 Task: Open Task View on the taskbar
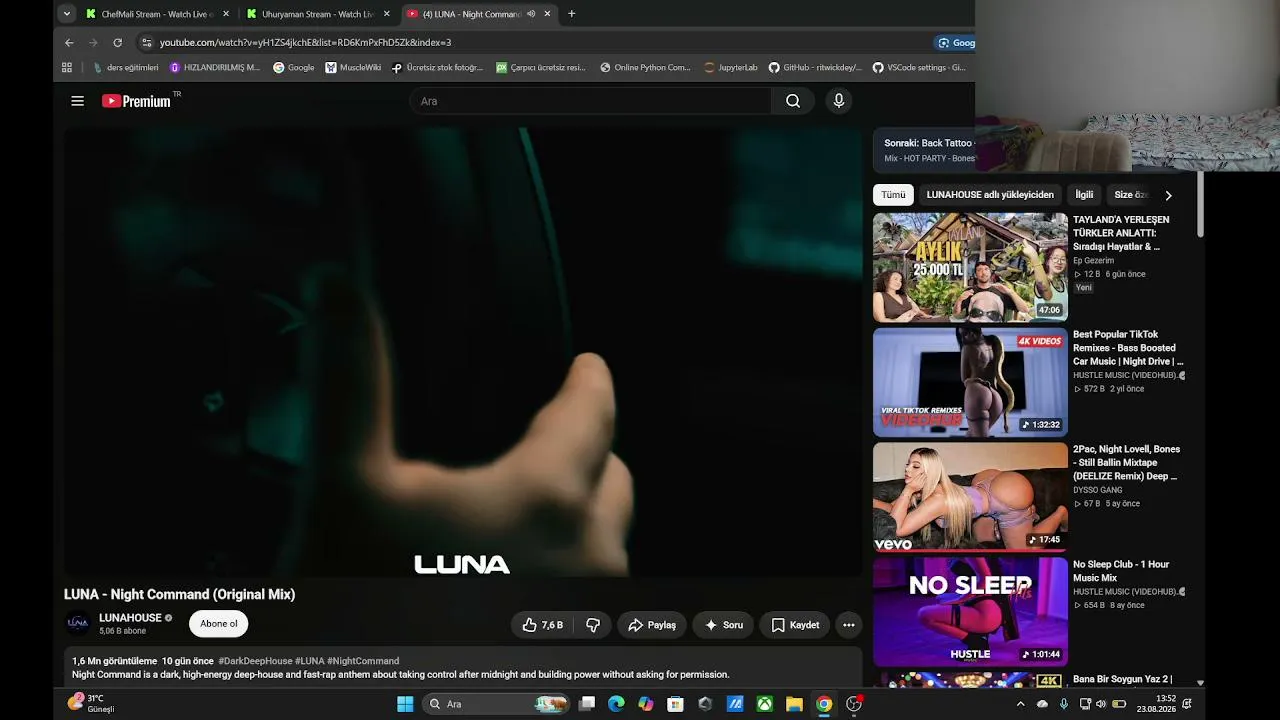[587, 704]
